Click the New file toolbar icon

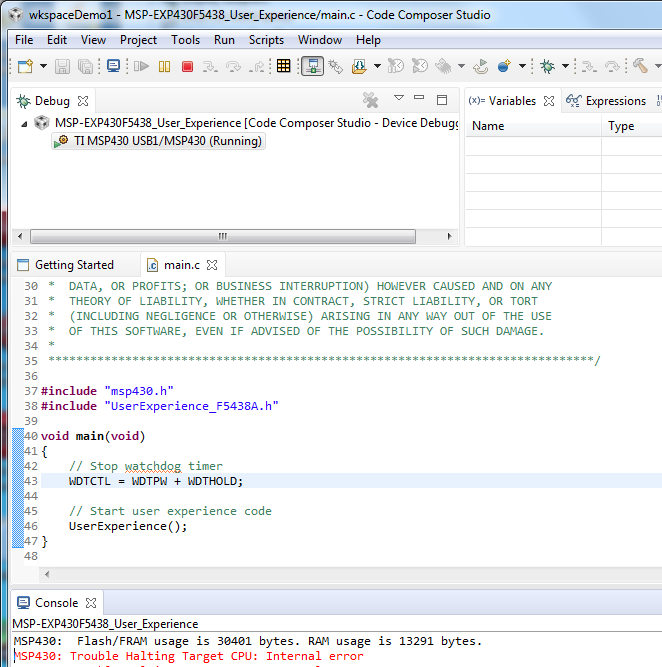point(25,67)
